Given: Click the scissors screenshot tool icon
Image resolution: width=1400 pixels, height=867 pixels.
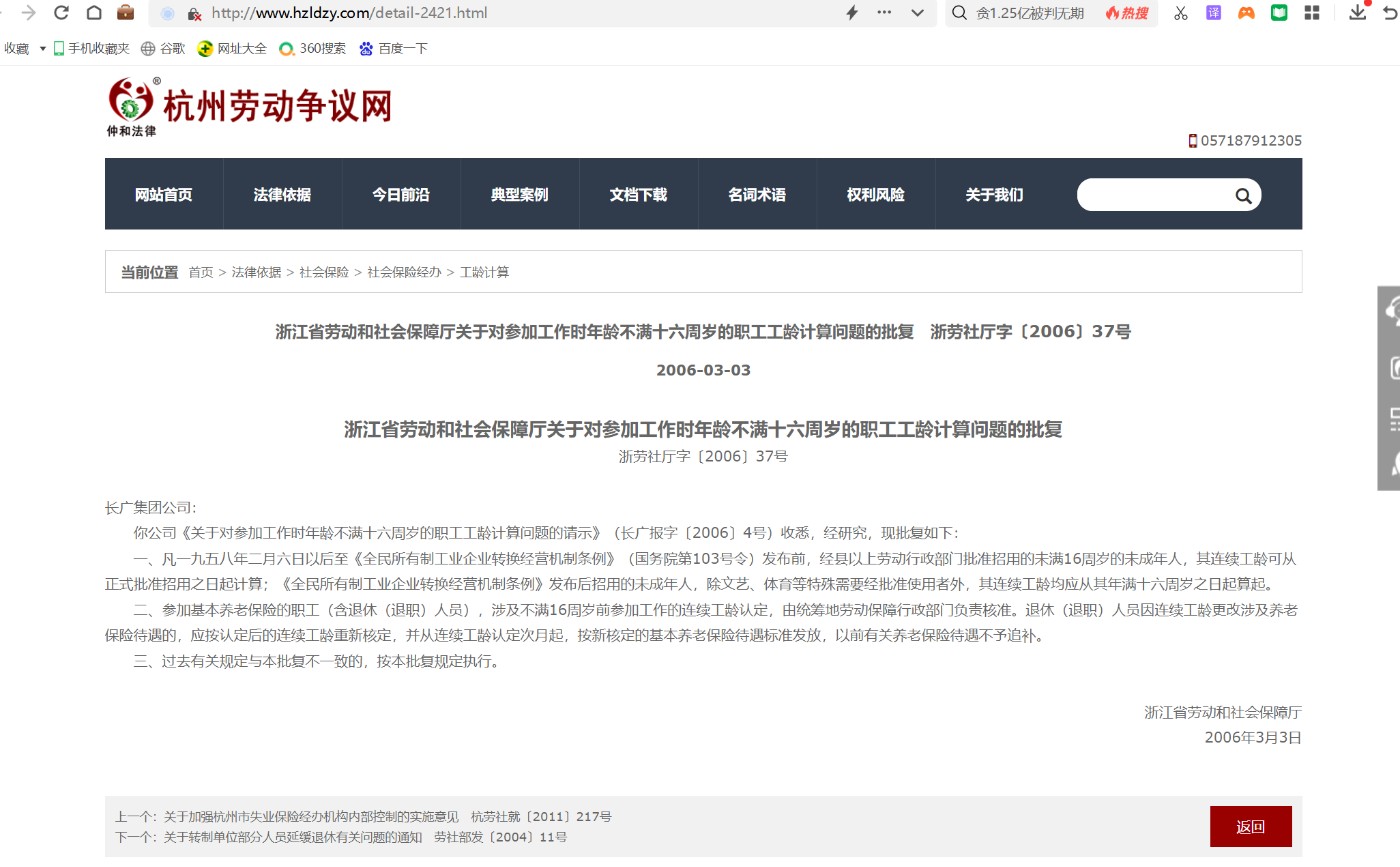Looking at the screenshot, I should [x=1181, y=13].
